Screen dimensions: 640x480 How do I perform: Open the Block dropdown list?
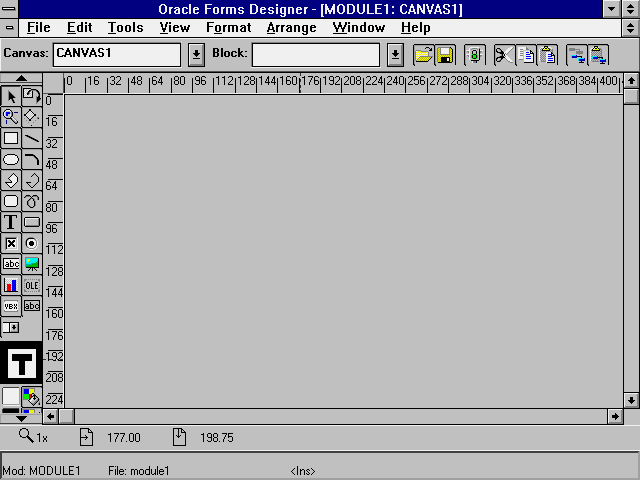[x=395, y=54]
